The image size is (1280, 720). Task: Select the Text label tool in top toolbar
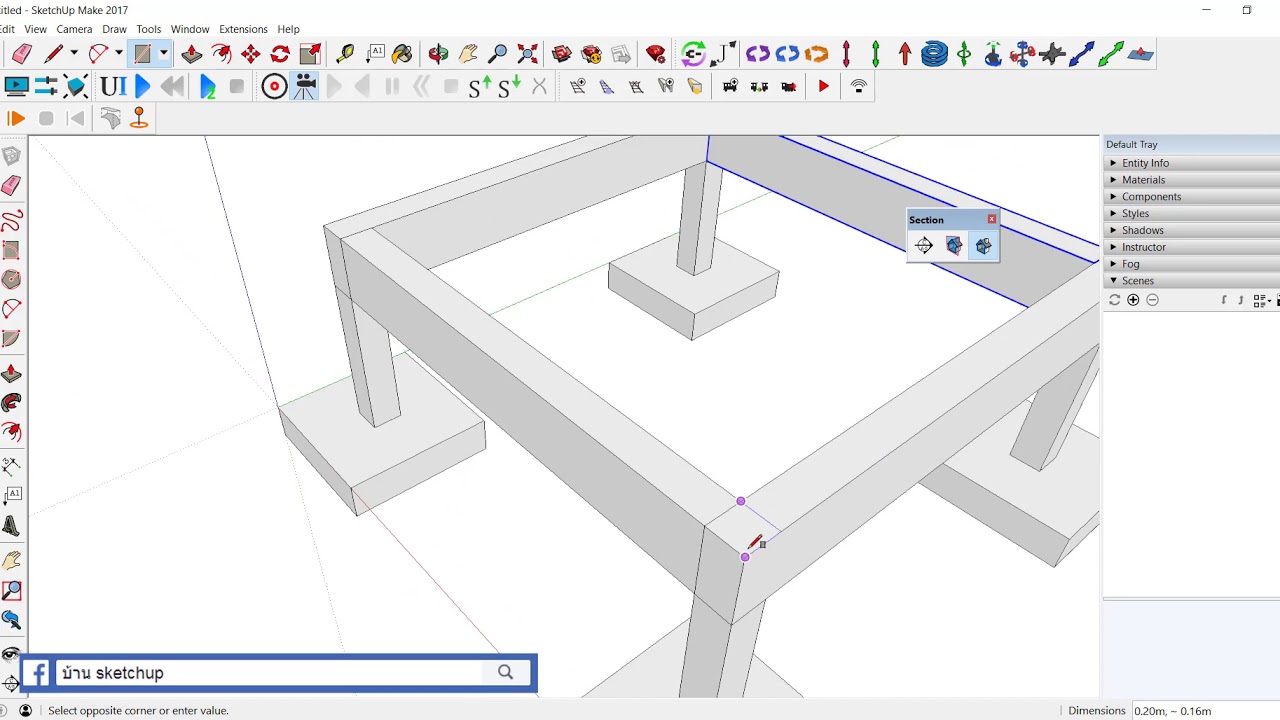click(375, 54)
